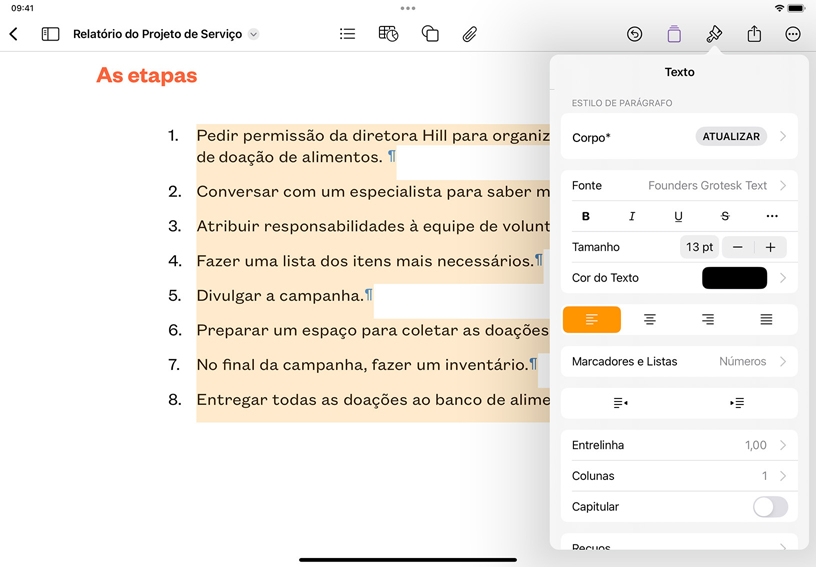Select right text alignment
This screenshot has width=816, height=567.
[x=708, y=319]
